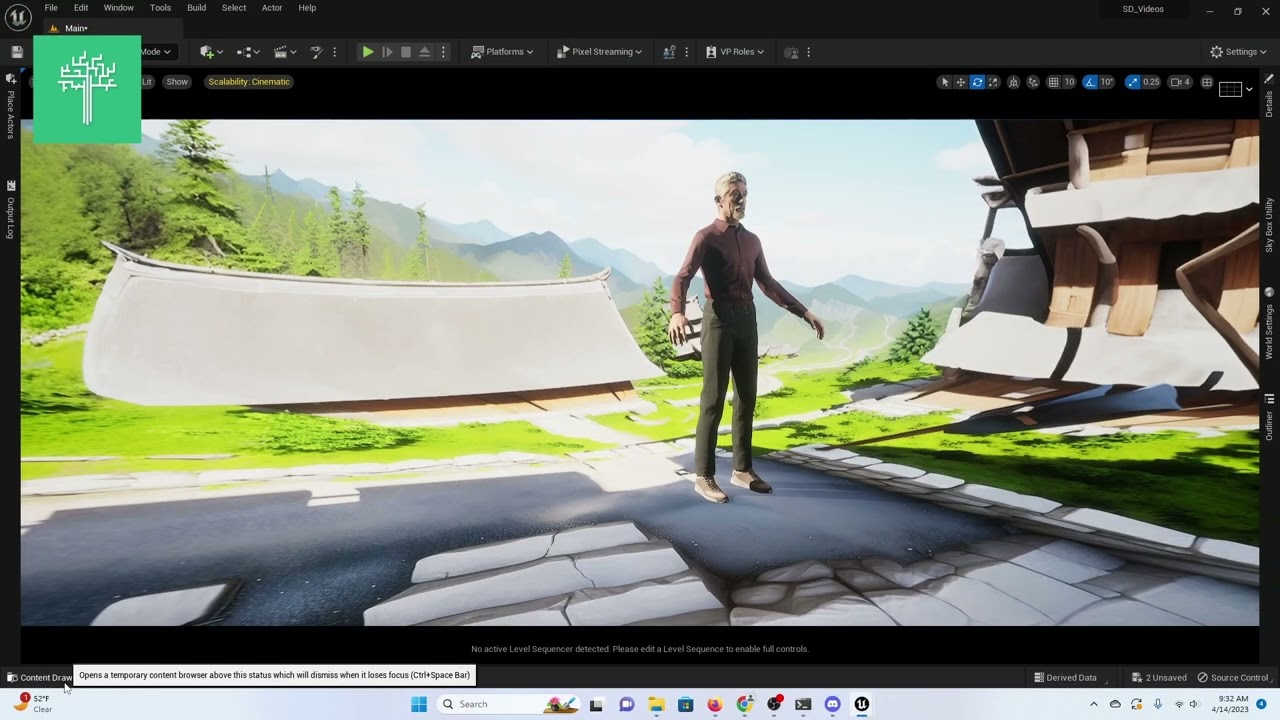
Task: Open the Select menu
Action: click(234, 8)
